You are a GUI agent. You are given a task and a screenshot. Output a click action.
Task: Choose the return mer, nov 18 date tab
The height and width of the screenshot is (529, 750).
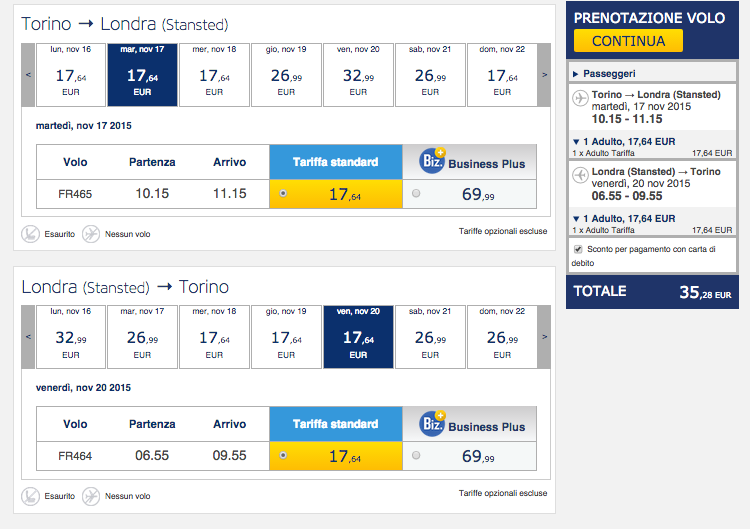pyautogui.click(x=214, y=337)
